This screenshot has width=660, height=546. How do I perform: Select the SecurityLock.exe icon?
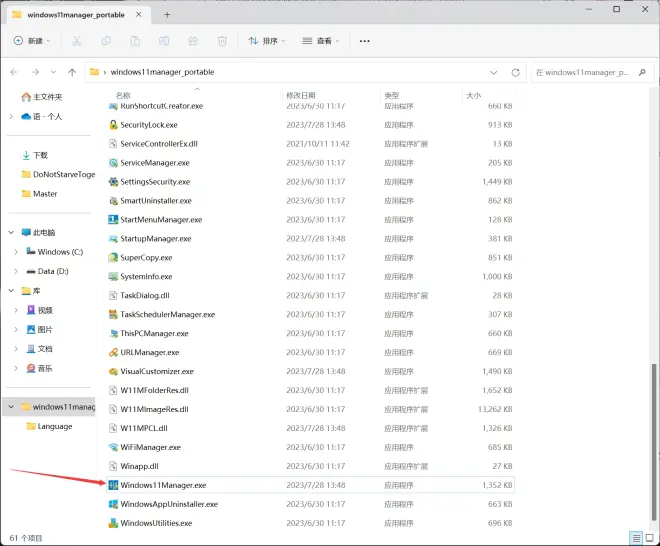[x=113, y=125]
